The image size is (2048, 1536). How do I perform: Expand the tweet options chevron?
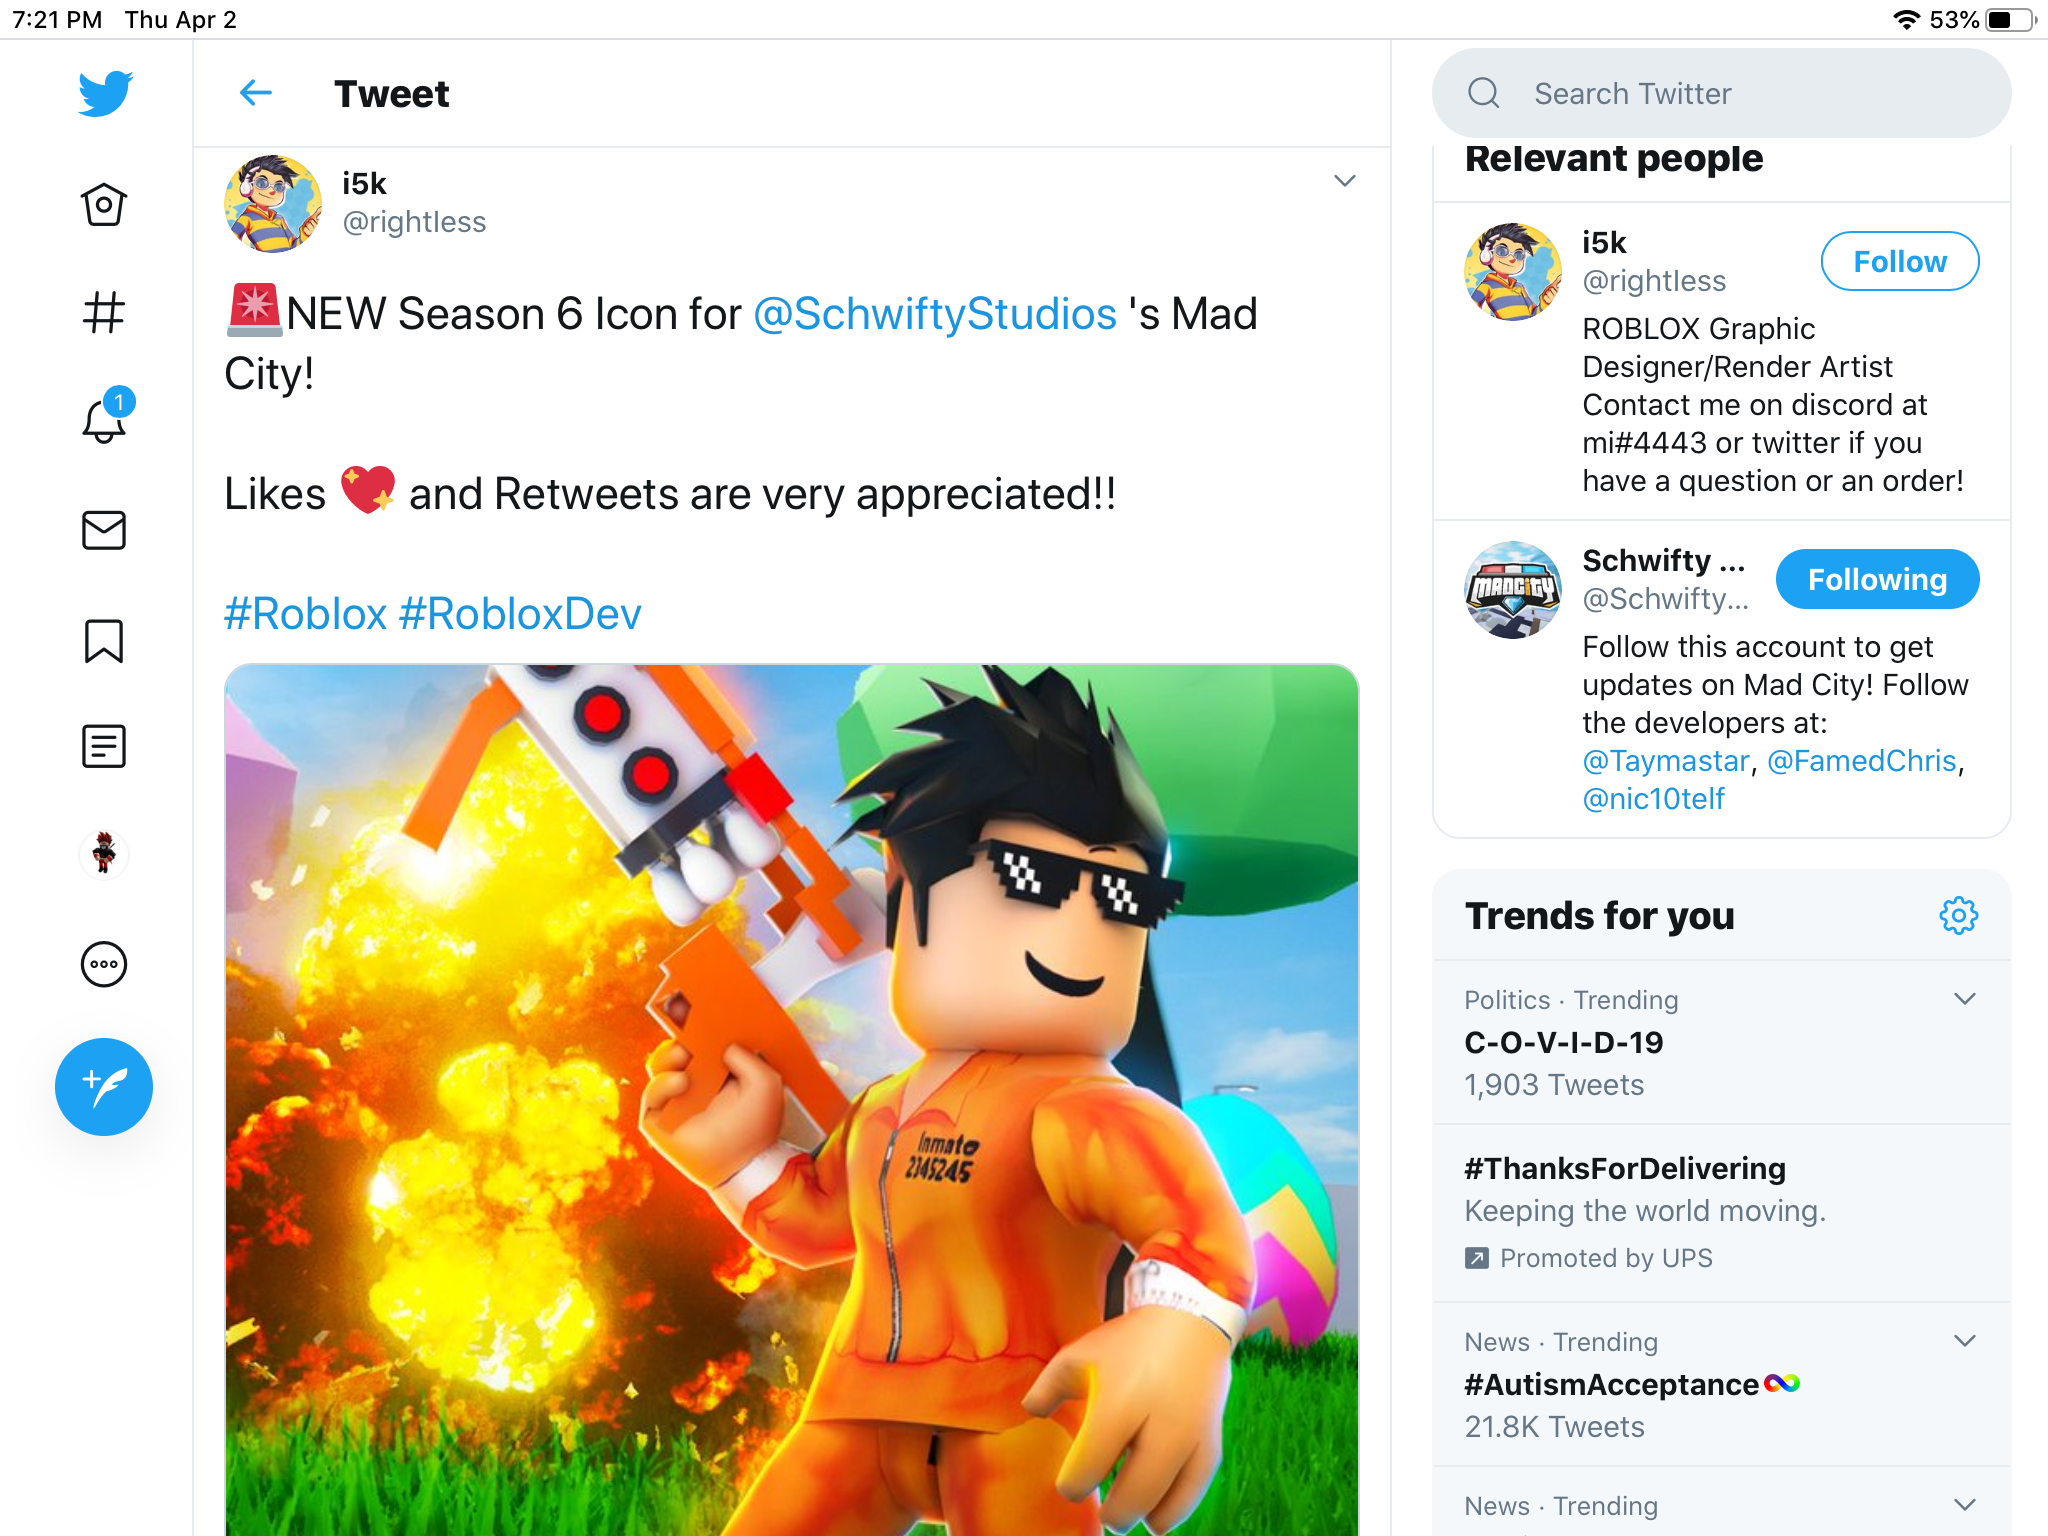(1345, 181)
